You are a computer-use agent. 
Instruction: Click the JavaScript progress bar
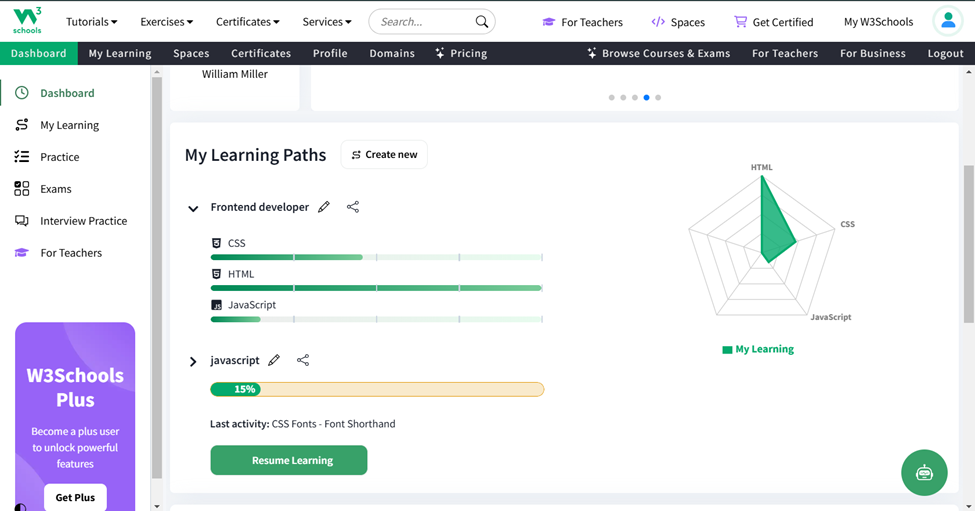[376, 319]
